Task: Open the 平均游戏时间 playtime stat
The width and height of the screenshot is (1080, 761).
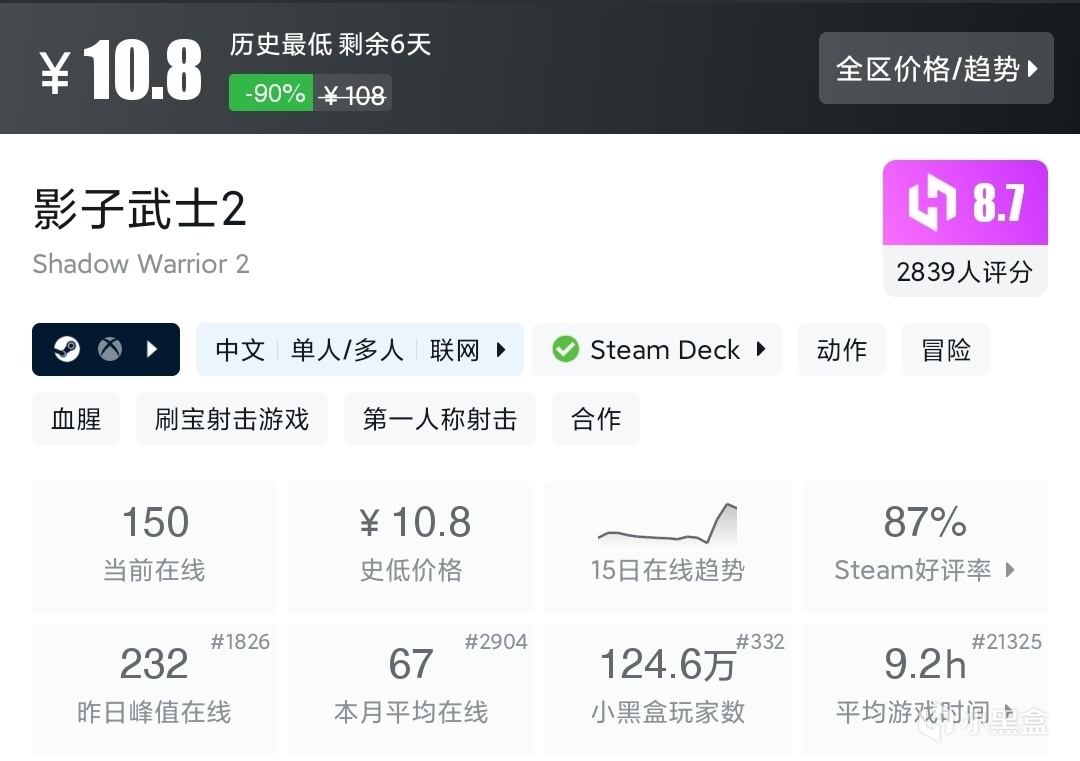Action: click(x=925, y=688)
